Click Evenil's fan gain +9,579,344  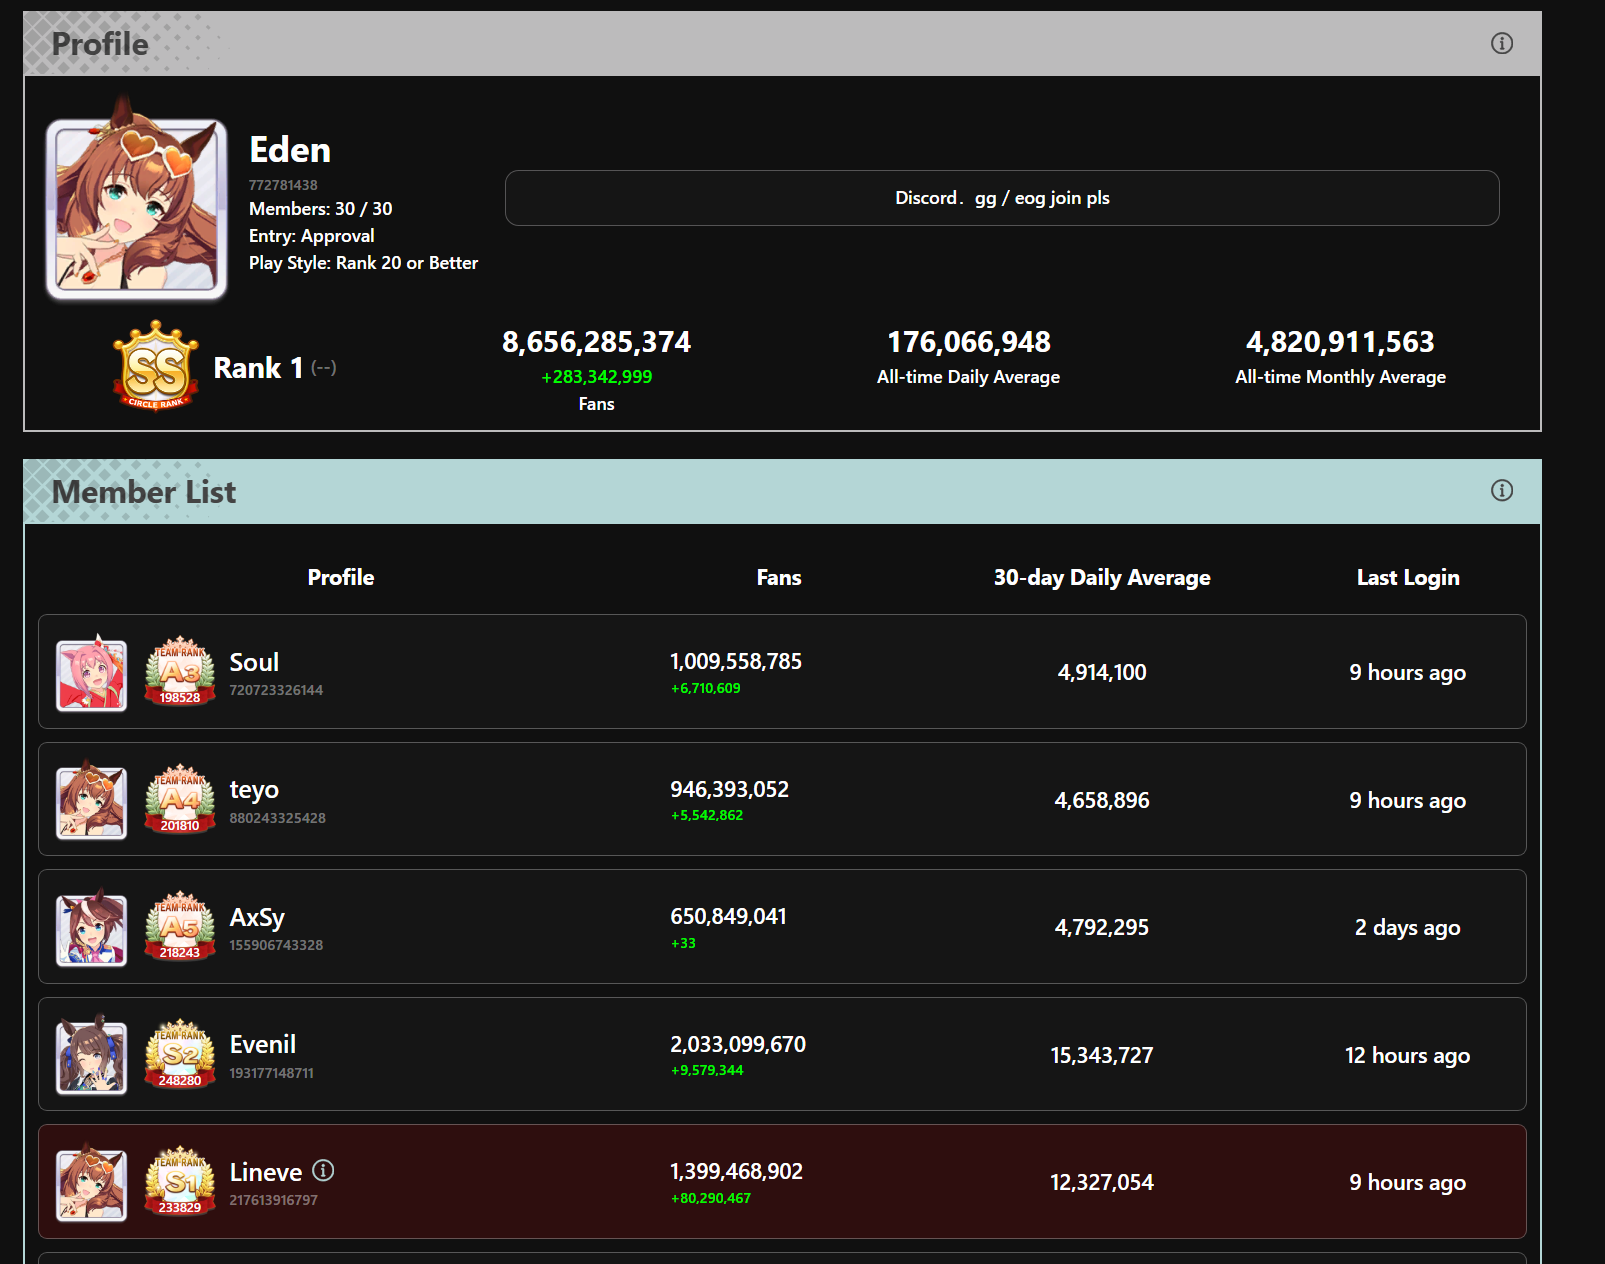[x=707, y=1070]
